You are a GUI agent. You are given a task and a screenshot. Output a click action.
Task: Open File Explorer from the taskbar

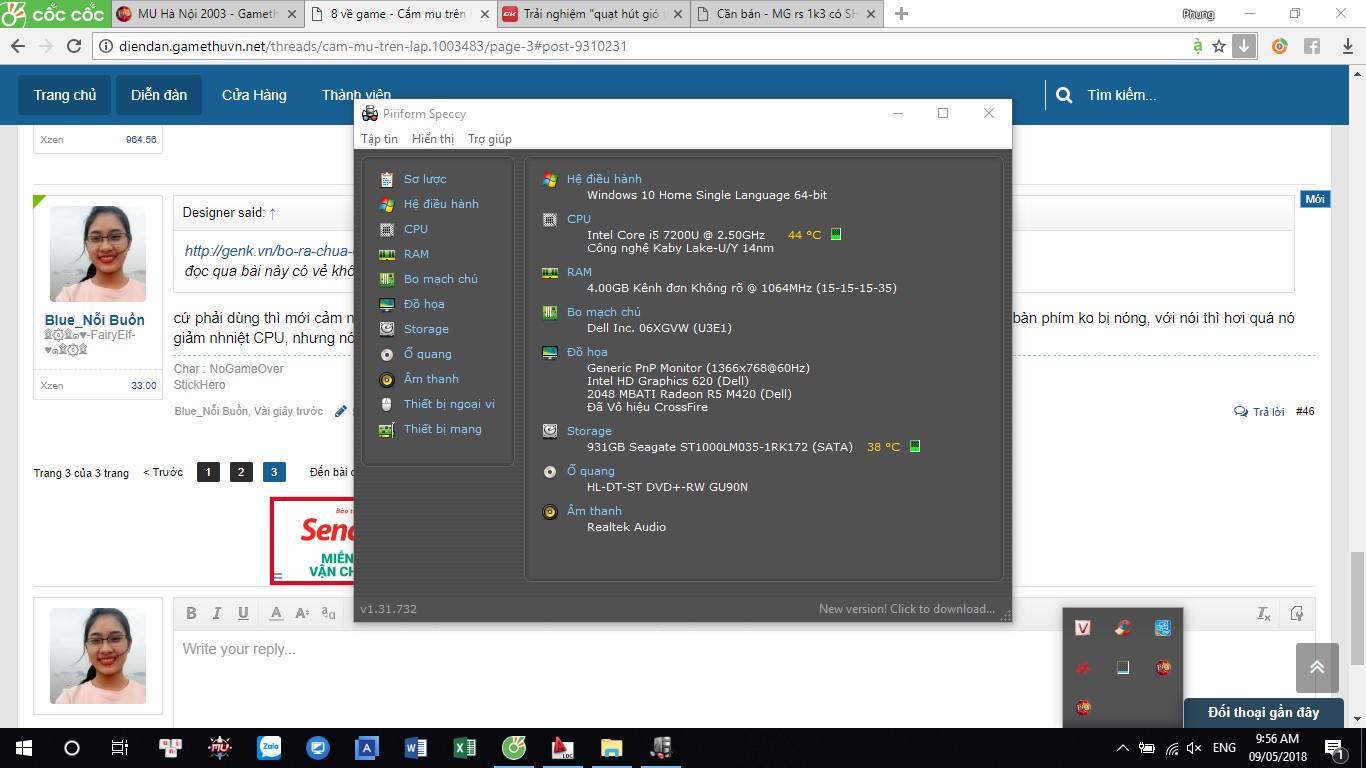(612, 747)
